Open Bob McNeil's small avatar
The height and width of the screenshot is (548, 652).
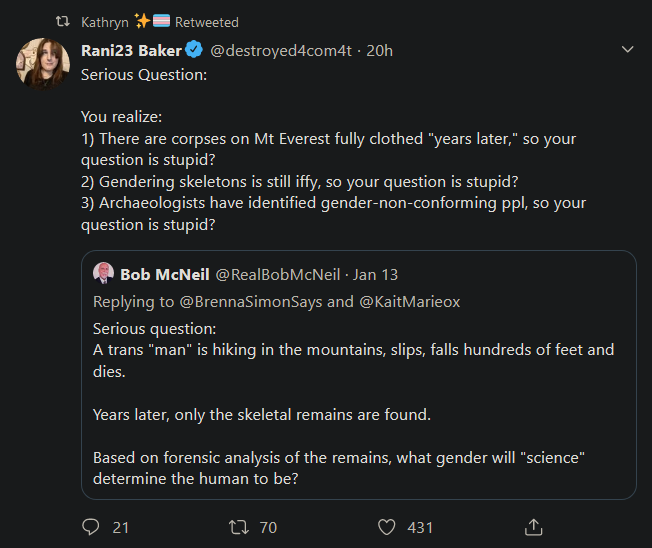click(104, 273)
